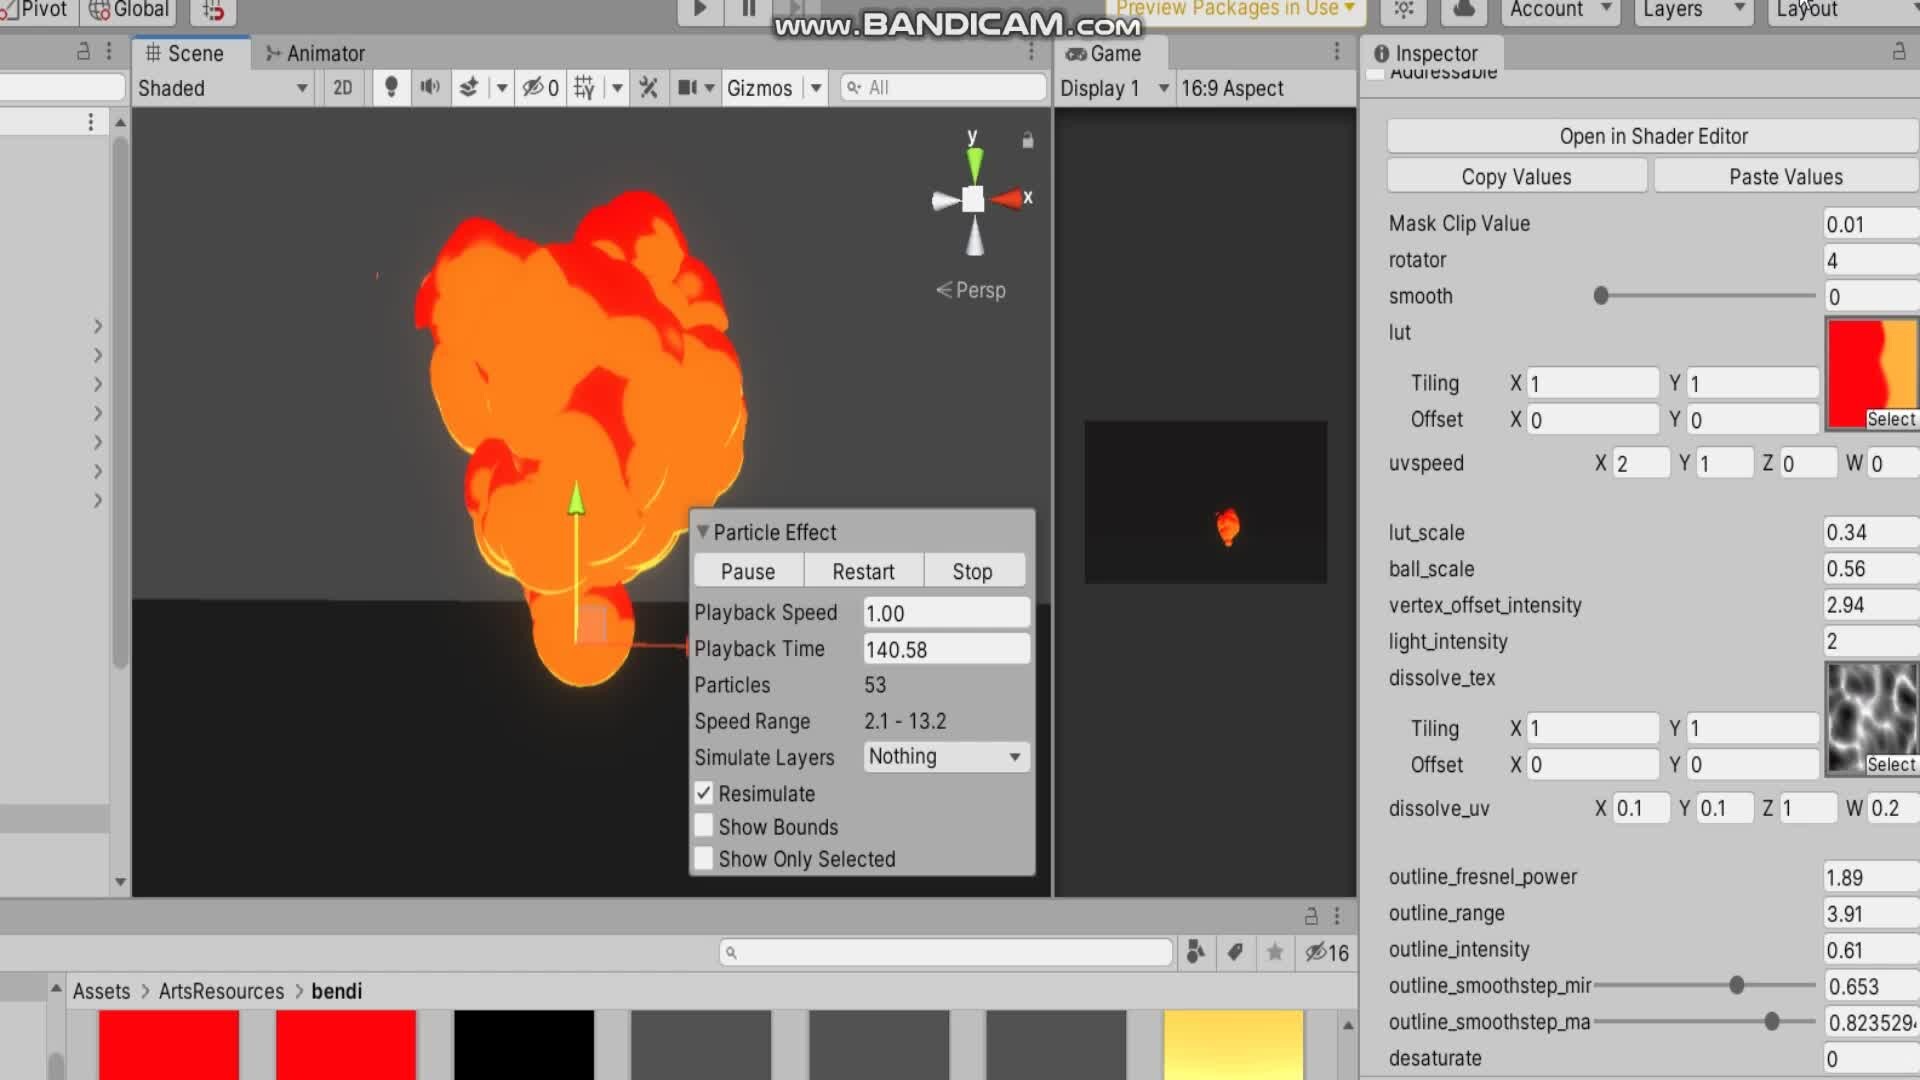Open the Gizmos dropdown in Scene toolbar
This screenshot has height=1080, width=1920.
click(x=775, y=88)
